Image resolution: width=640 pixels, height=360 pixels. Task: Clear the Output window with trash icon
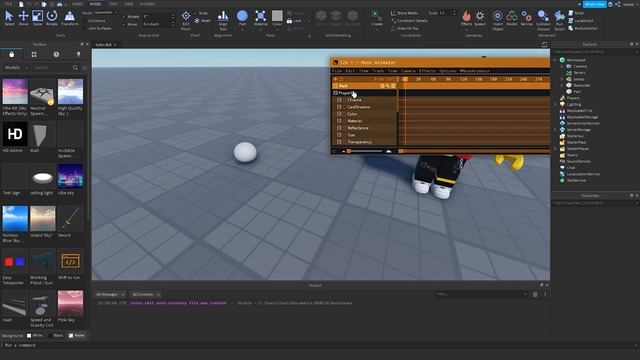(x=535, y=294)
